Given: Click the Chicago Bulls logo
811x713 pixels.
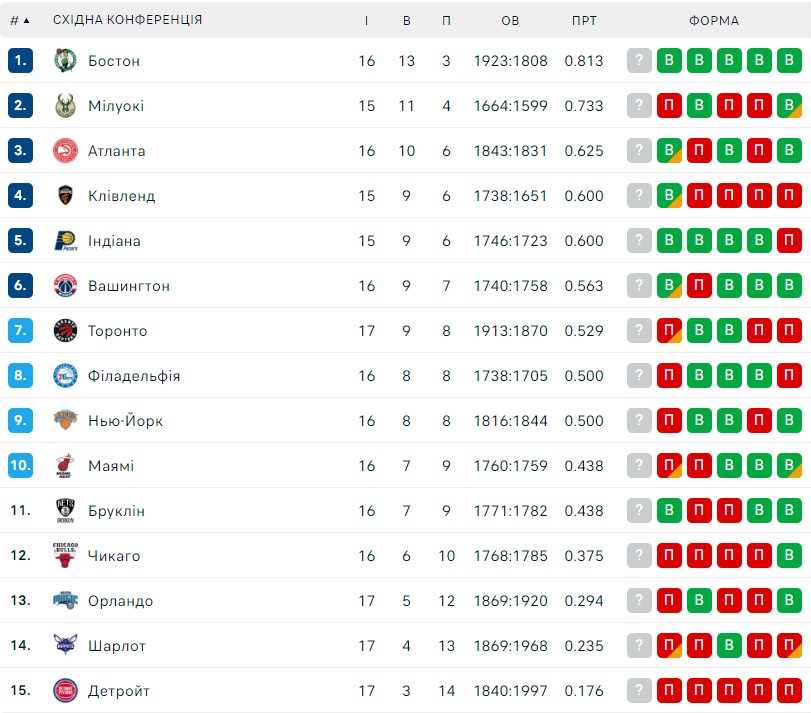Looking at the screenshot, I should click(65, 555).
